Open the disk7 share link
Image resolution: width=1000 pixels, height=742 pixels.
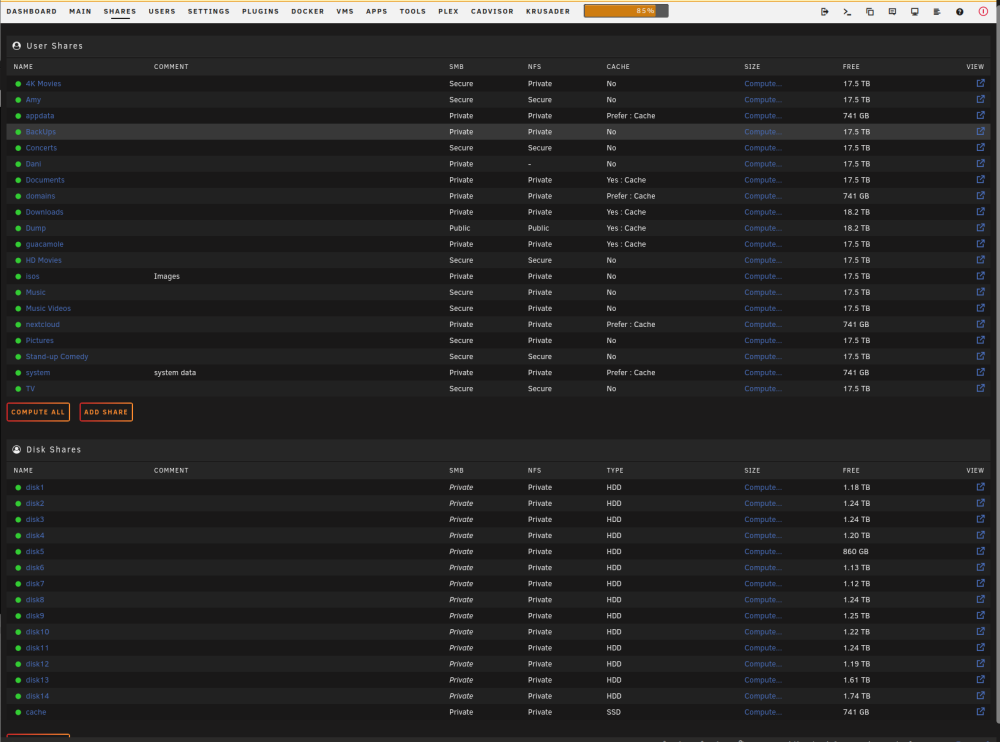click(x=35, y=584)
